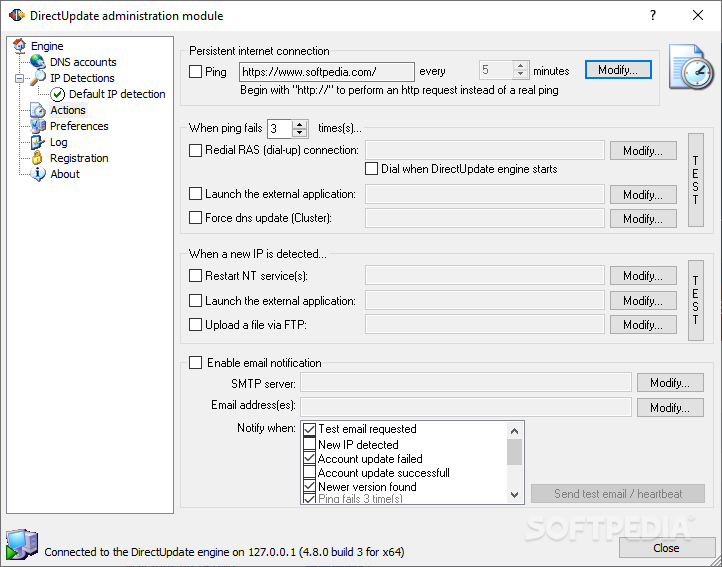Enable Restart NT service(s) checkbox
Image resolution: width=722 pixels, height=567 pixels.
195,275
